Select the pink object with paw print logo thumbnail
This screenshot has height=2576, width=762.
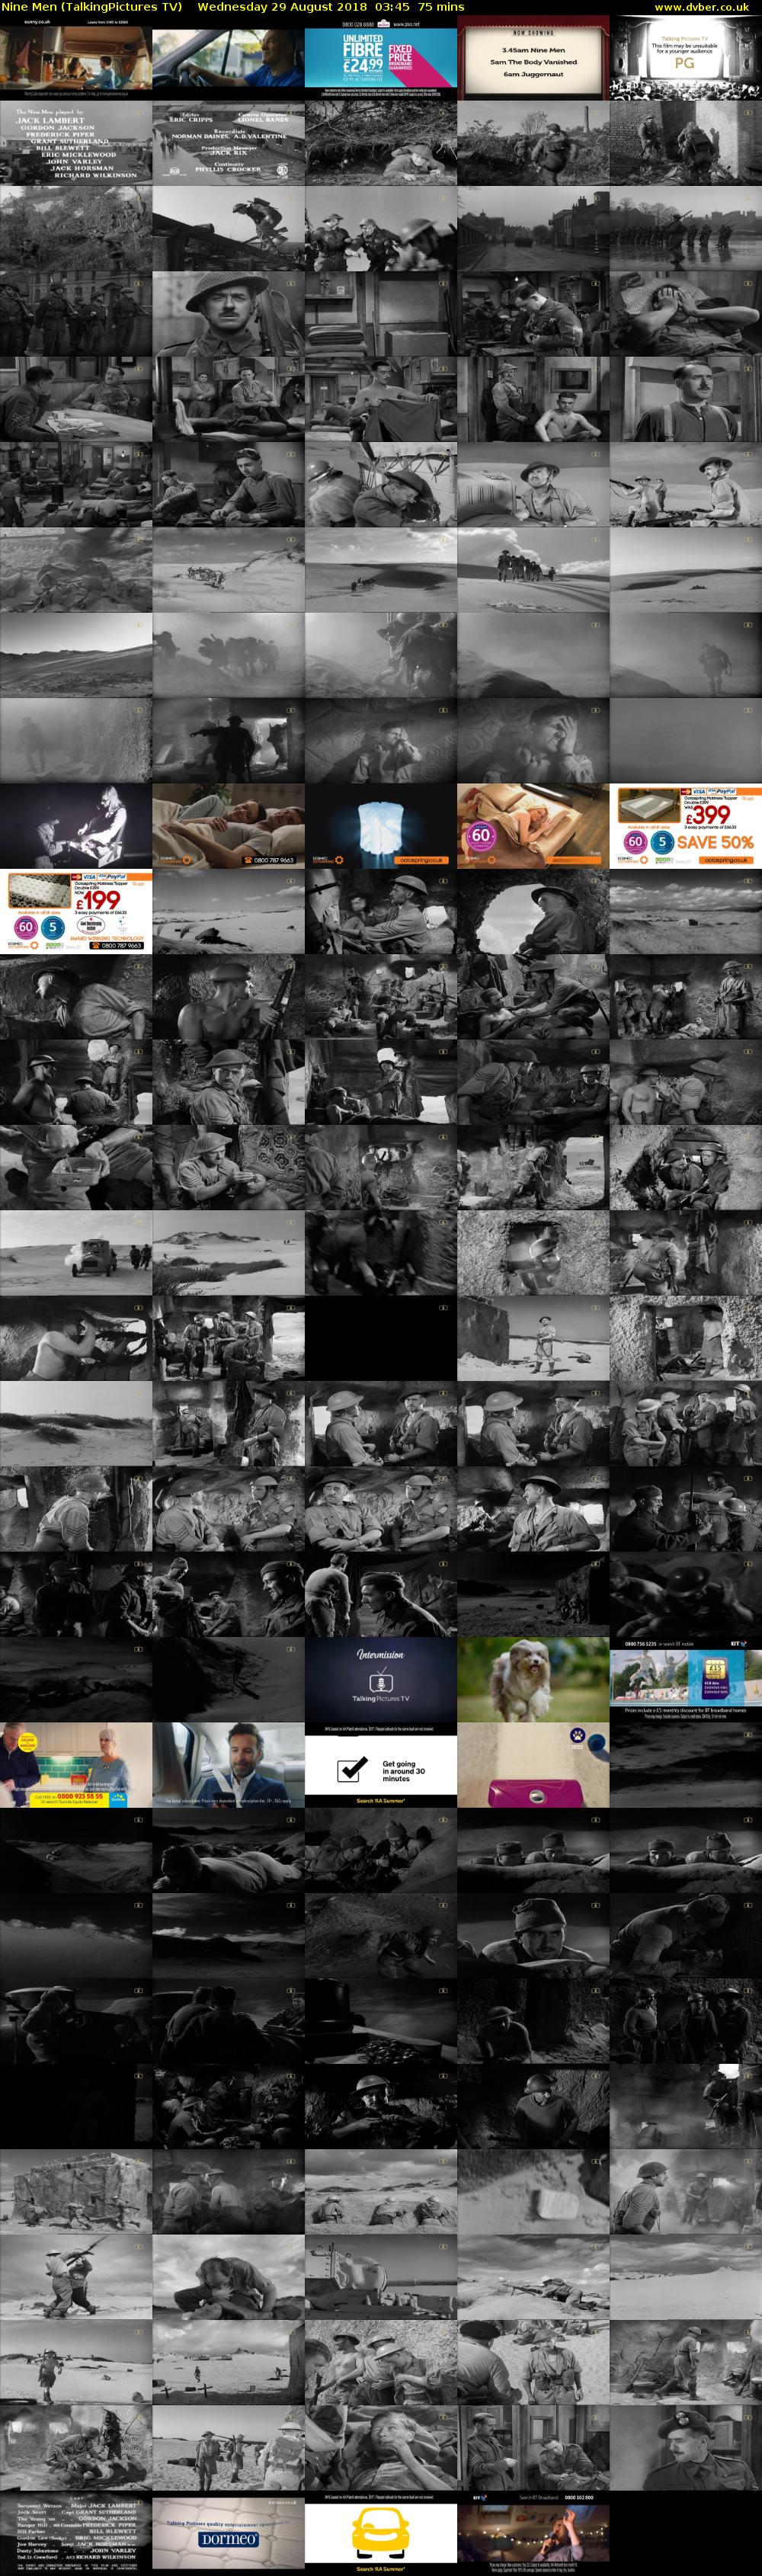tap(533, 1765)
